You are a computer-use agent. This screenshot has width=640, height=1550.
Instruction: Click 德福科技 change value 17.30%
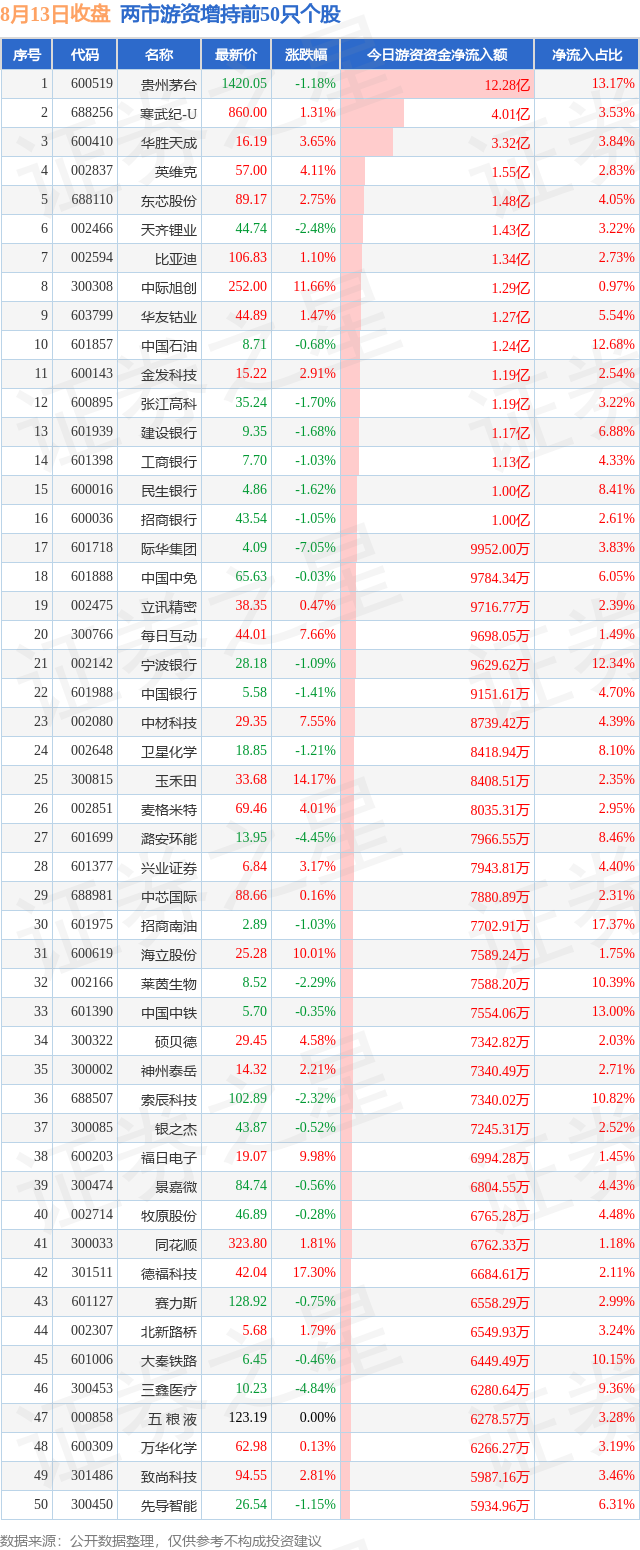point(315,1273)
